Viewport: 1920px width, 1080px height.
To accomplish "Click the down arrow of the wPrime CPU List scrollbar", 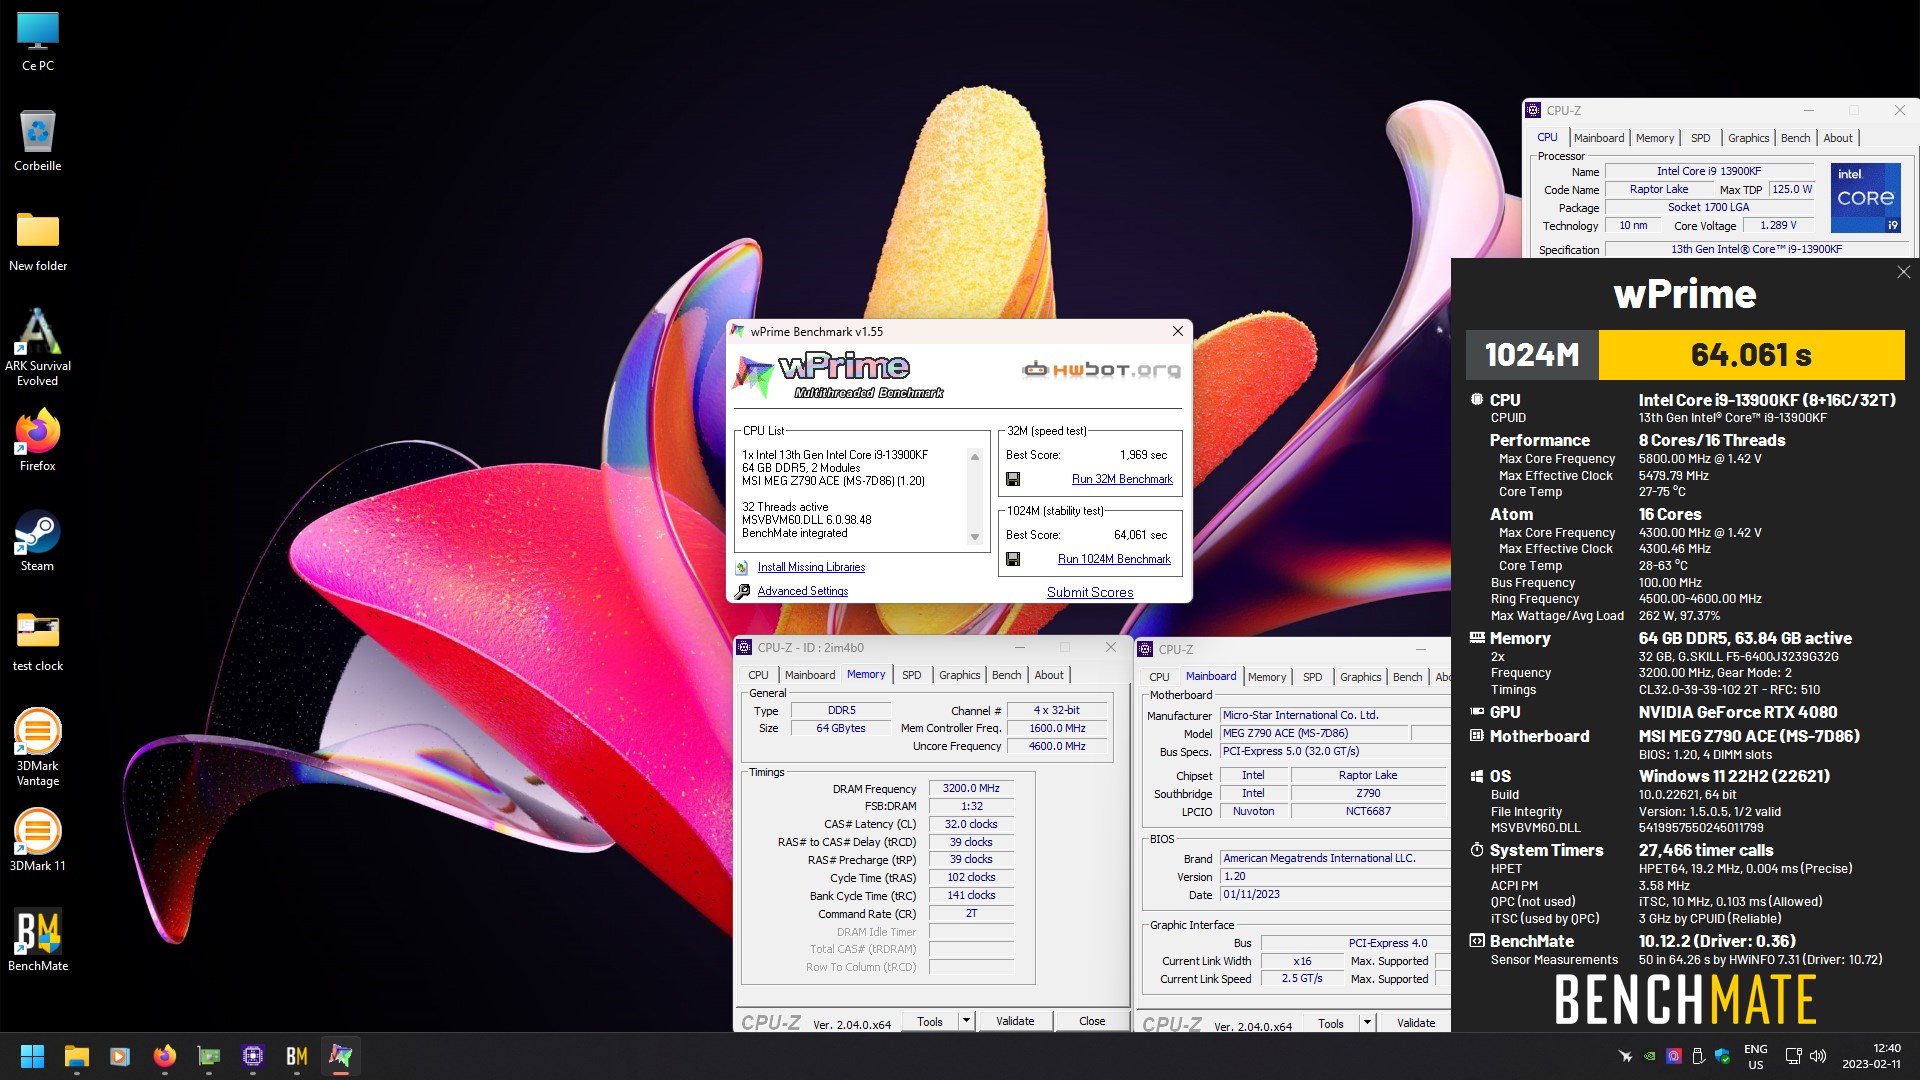I will coord(975,537).
